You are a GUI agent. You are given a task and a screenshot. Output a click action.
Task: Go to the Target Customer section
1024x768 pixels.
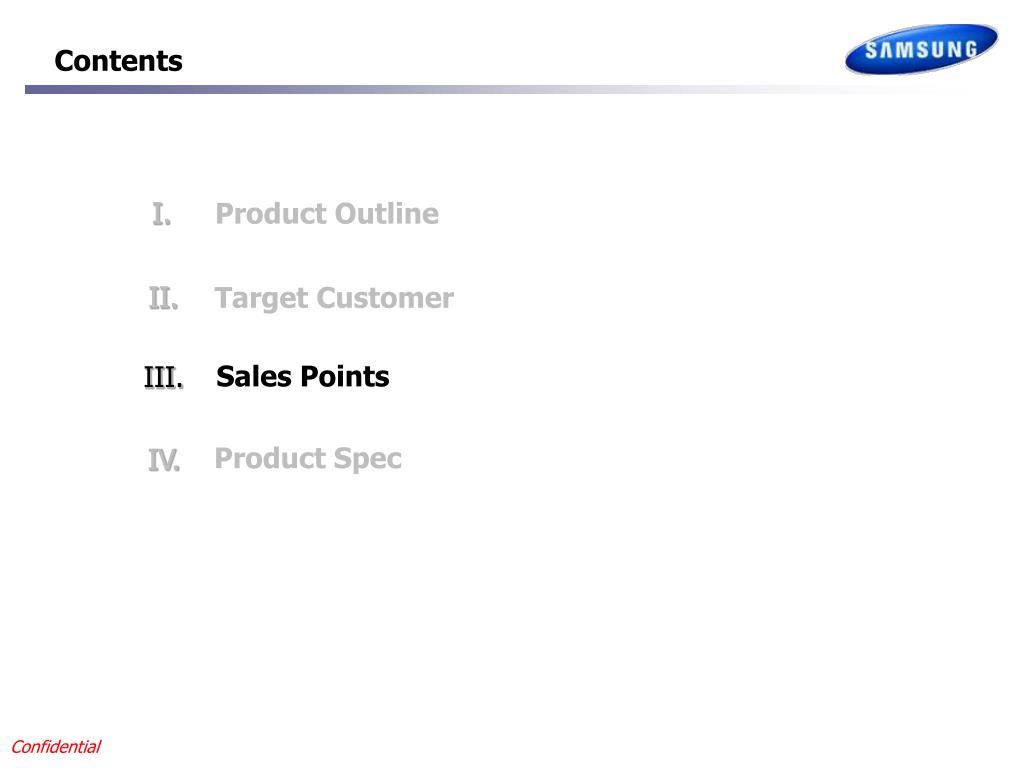pos(334,299)
